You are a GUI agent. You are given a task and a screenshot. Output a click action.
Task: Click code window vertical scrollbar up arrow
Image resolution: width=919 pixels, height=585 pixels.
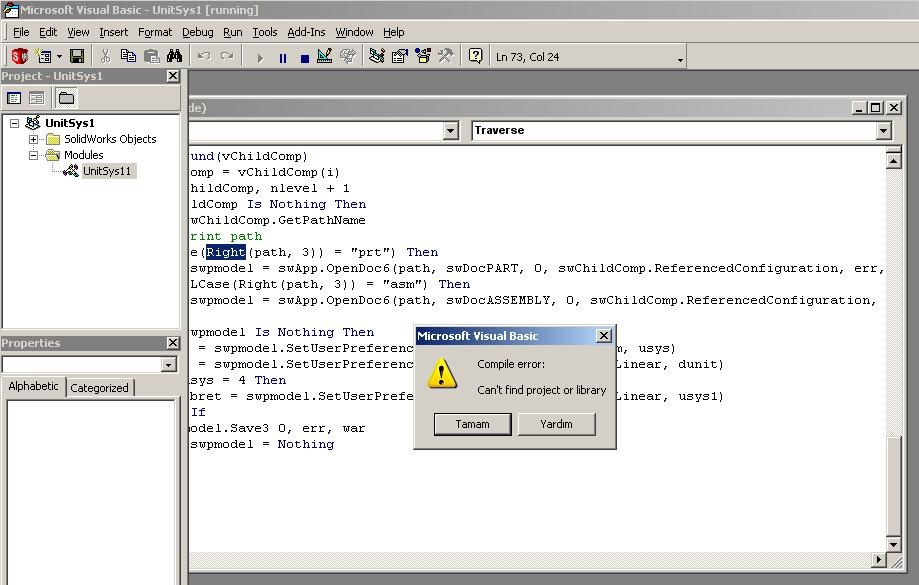click(x=893, y=159)
